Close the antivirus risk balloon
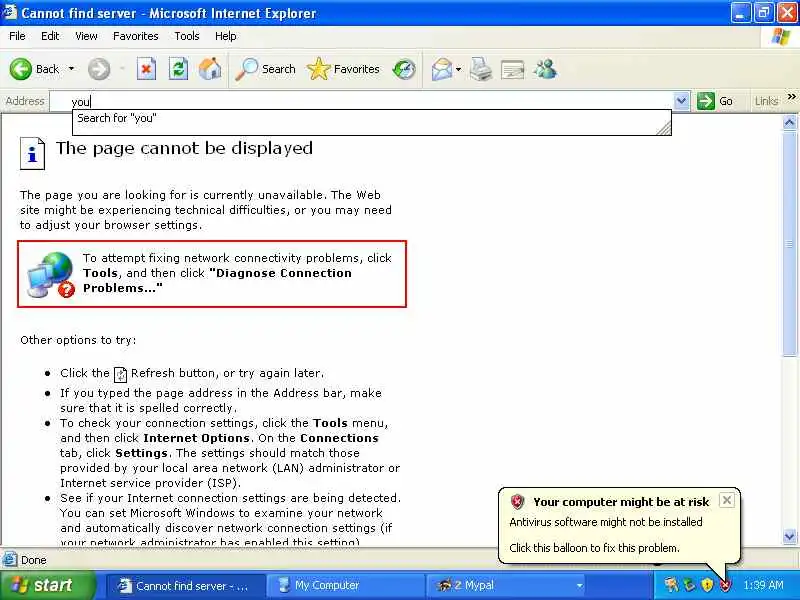The height and width of the screenshot is (600, 800). pyautogui.click(x=727, y=500)
